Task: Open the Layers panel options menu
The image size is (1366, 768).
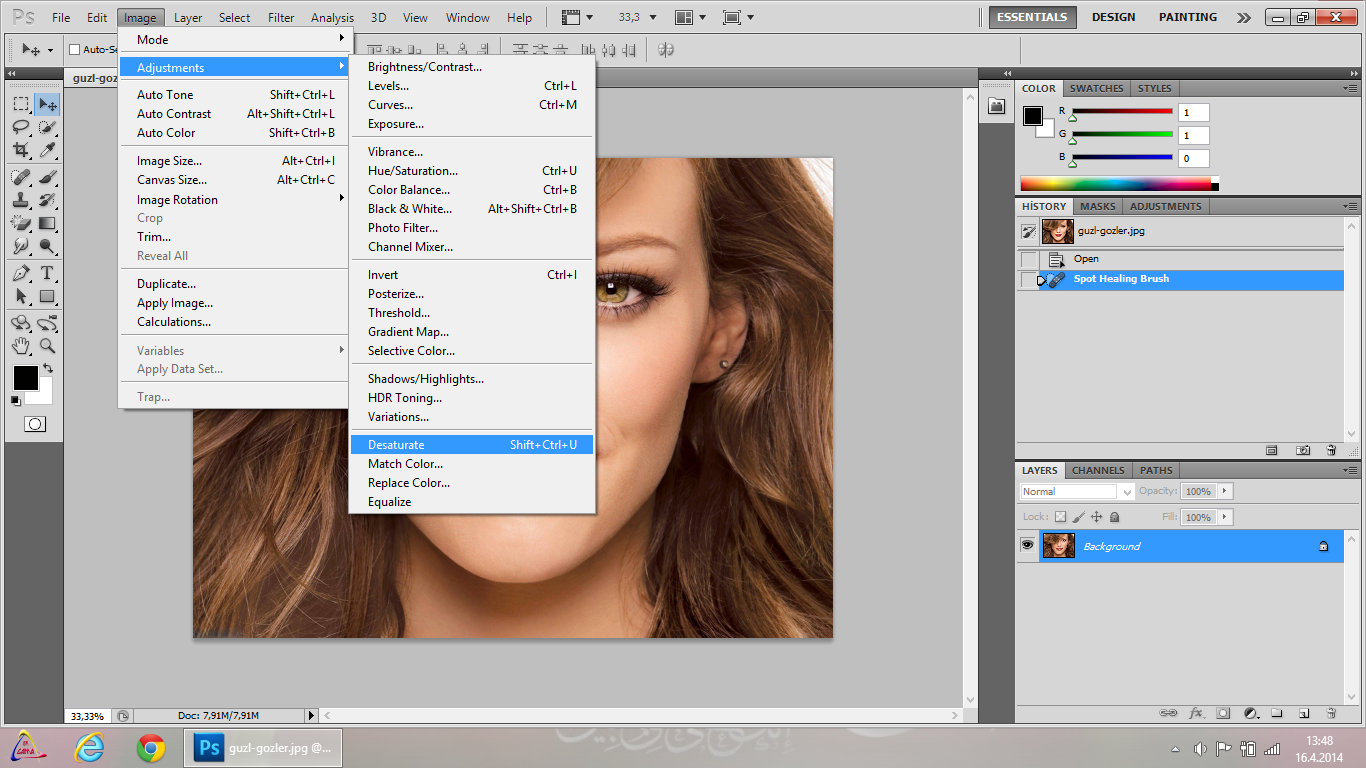Action: click(x=1351, y=470)
